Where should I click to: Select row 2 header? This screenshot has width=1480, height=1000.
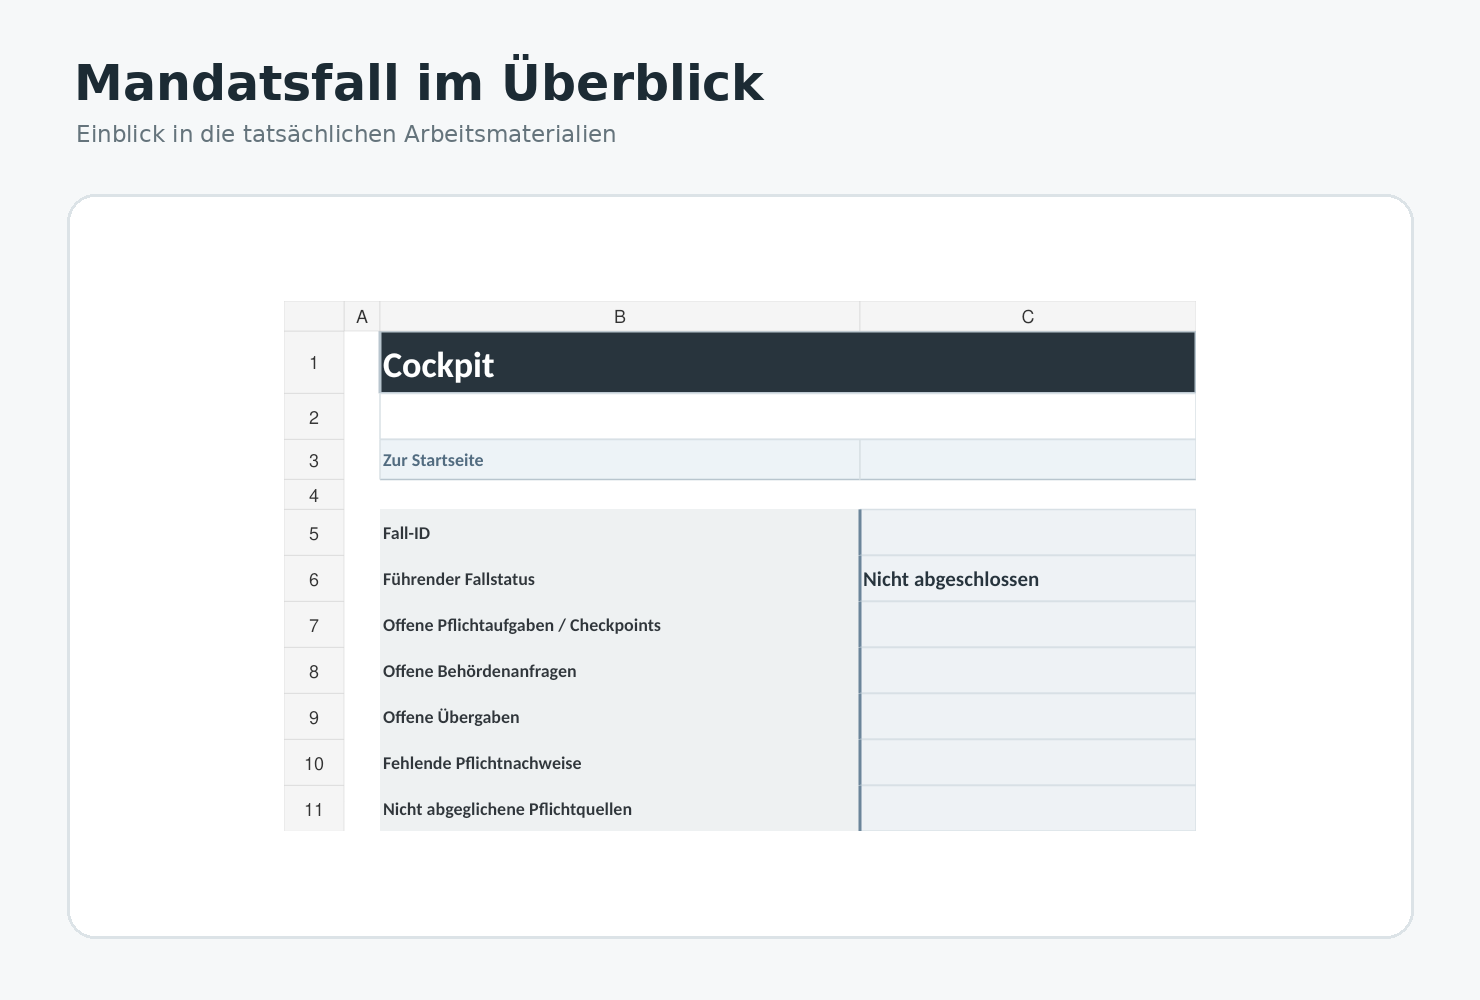pyautogui.click(x=314, y=417)
